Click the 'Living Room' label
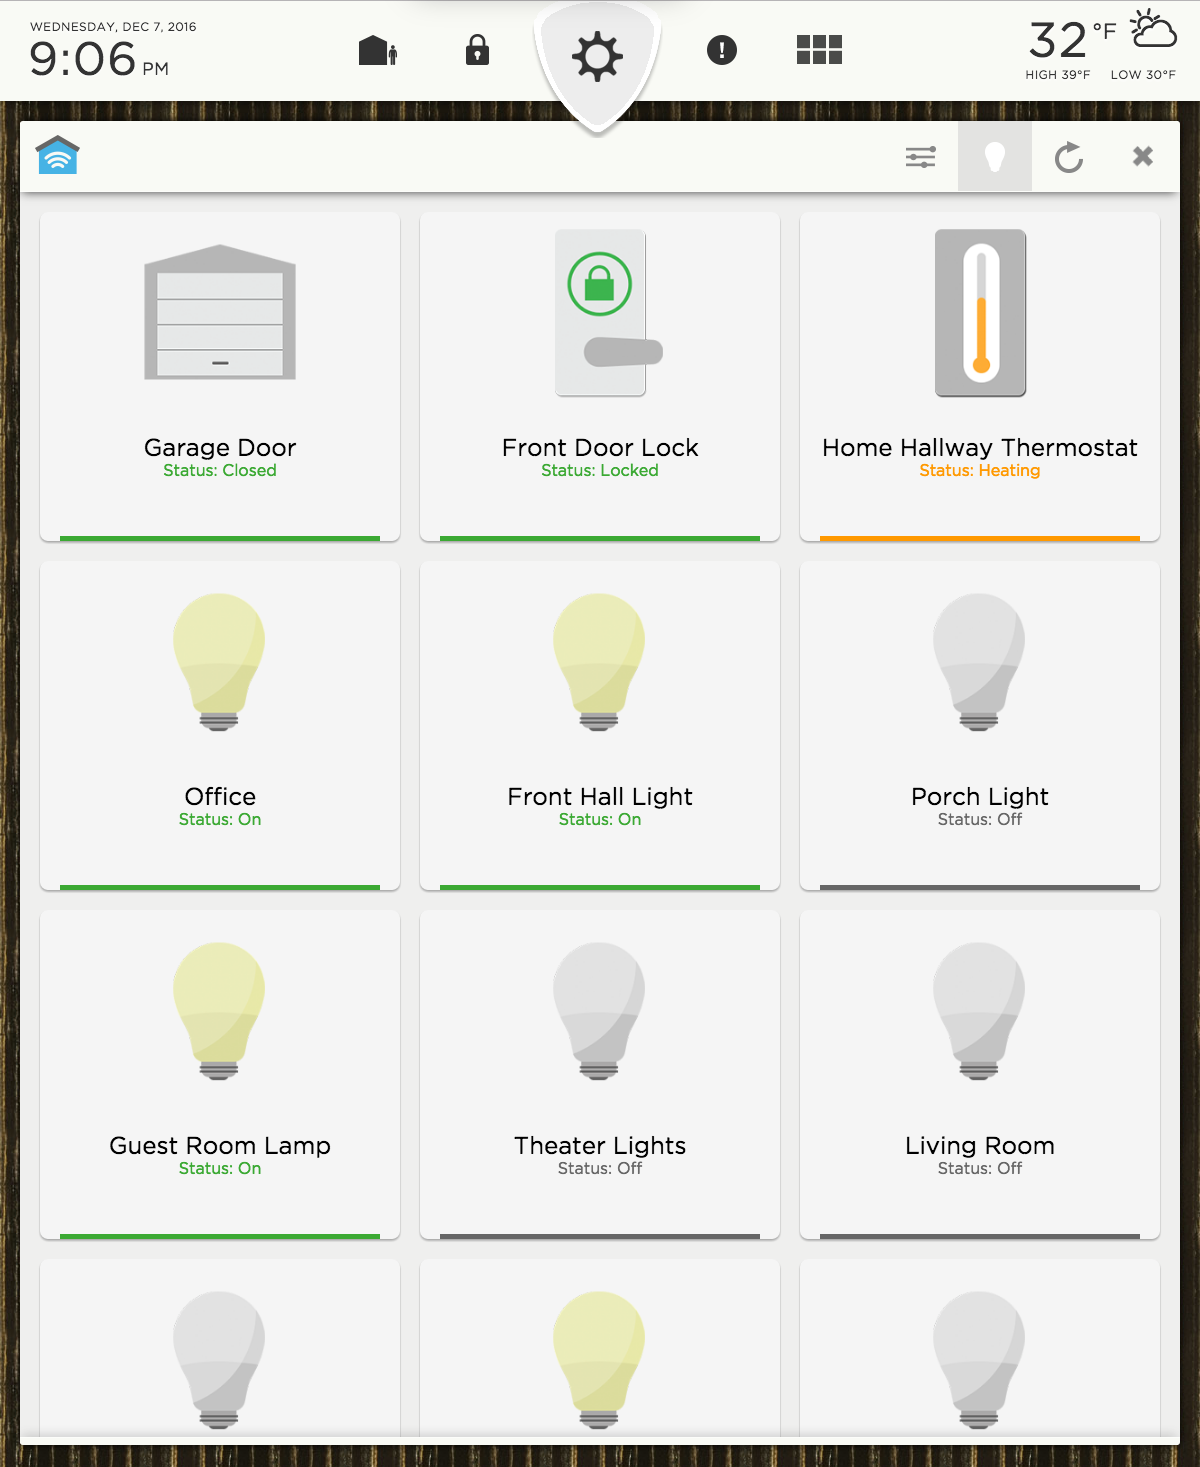Viewport: 1200px width, 1467px height. [x=980, y=1145]
